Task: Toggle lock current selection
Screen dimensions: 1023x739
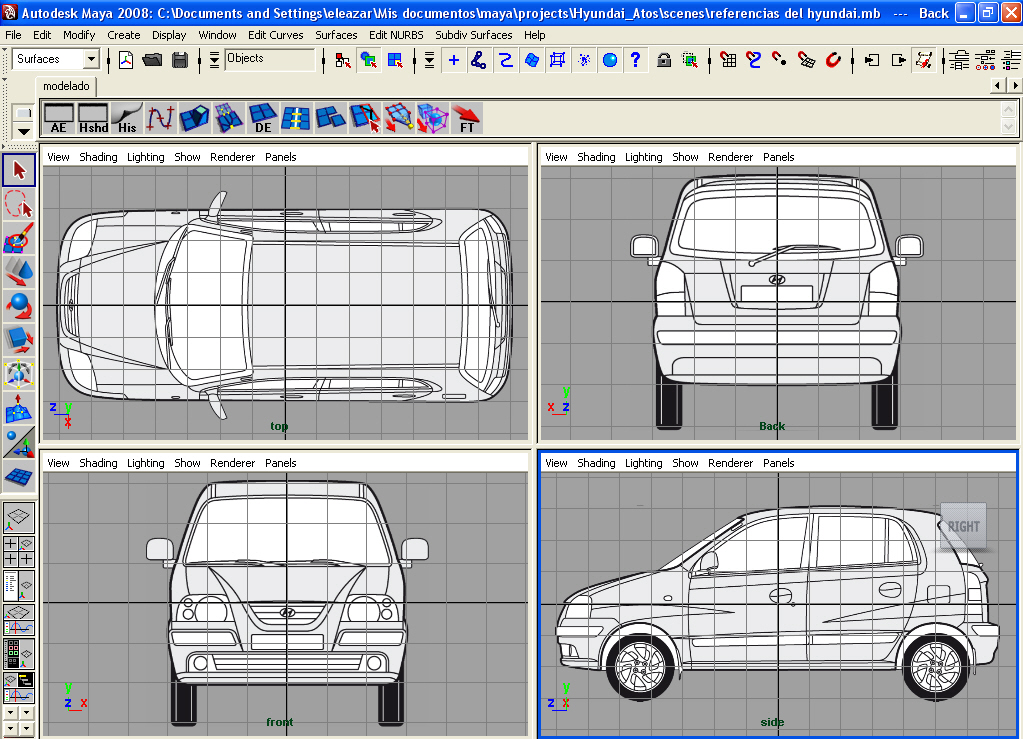Action: [x=664, y=61]
